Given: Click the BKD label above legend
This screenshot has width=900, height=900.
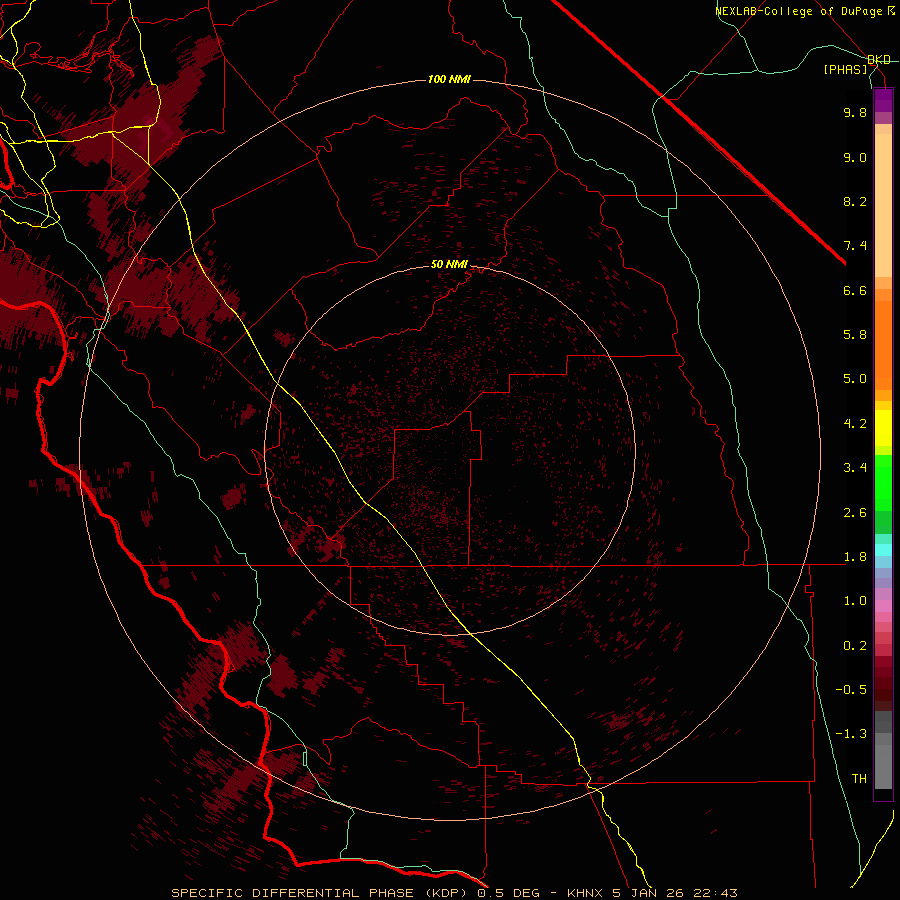Looking at the screenshot, I should (879, 60).
